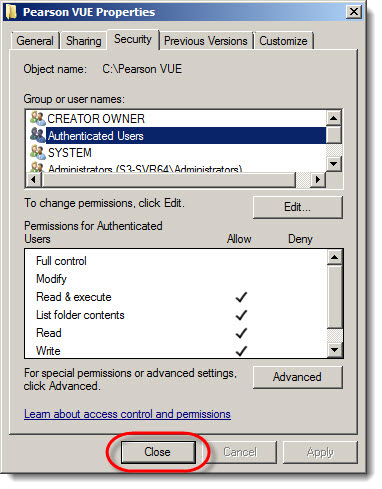382x489 pixels.
Task: Click the permissions list vertical scrollbar thumb
Action: pyautogui.click(x=334, y=297)
